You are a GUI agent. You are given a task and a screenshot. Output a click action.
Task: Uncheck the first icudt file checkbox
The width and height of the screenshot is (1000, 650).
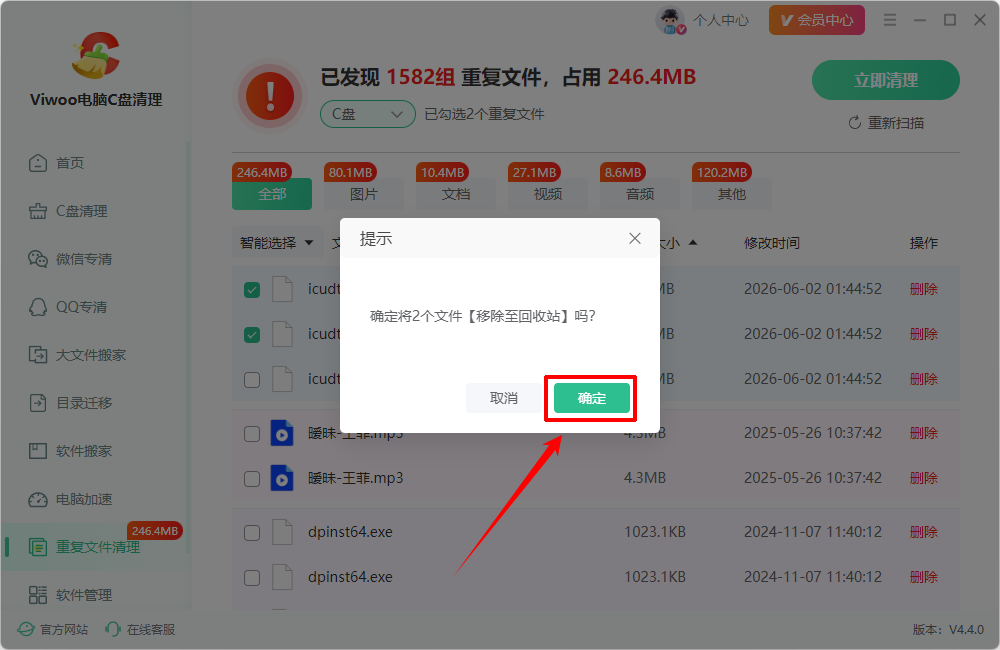(x=252, y=290)
